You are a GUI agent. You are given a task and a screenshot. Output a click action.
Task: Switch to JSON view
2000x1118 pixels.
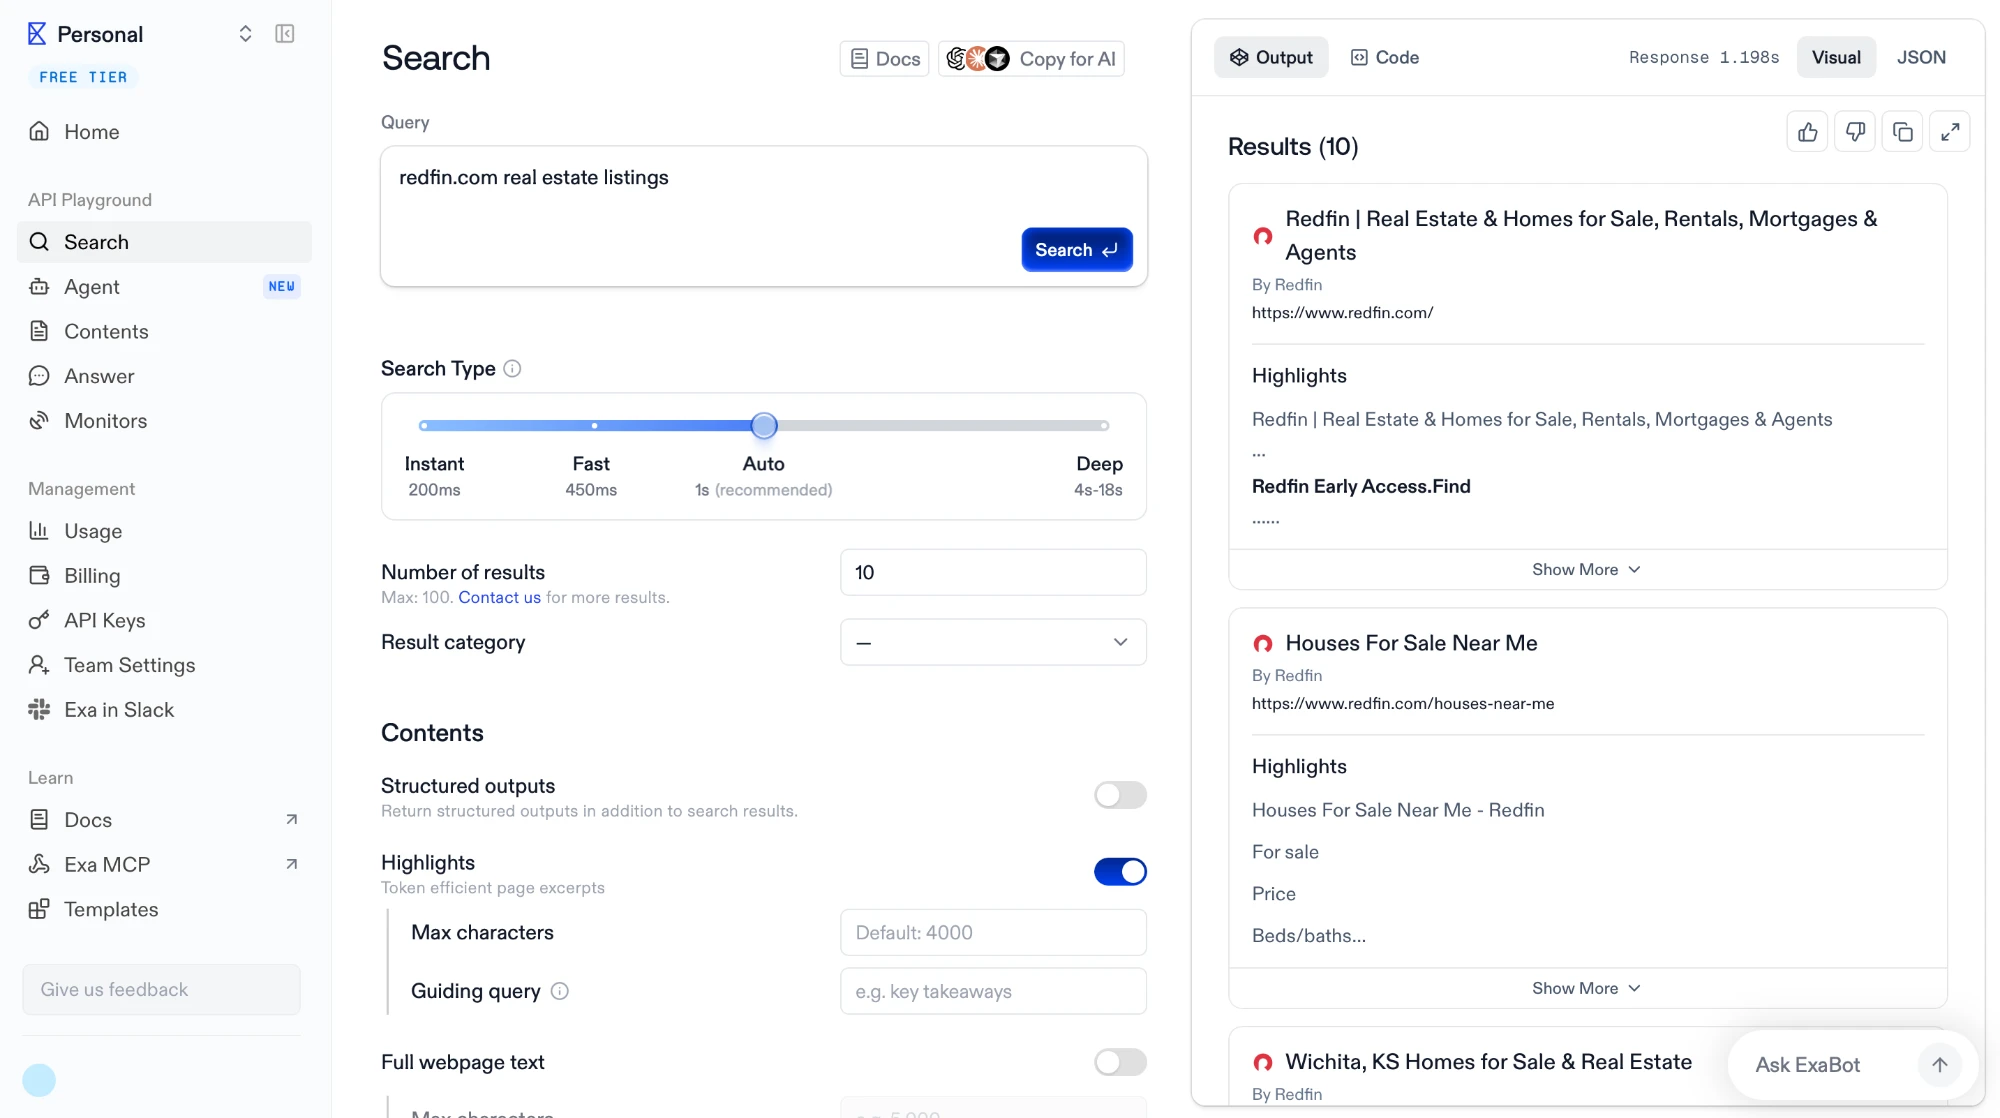(1921, 57)
